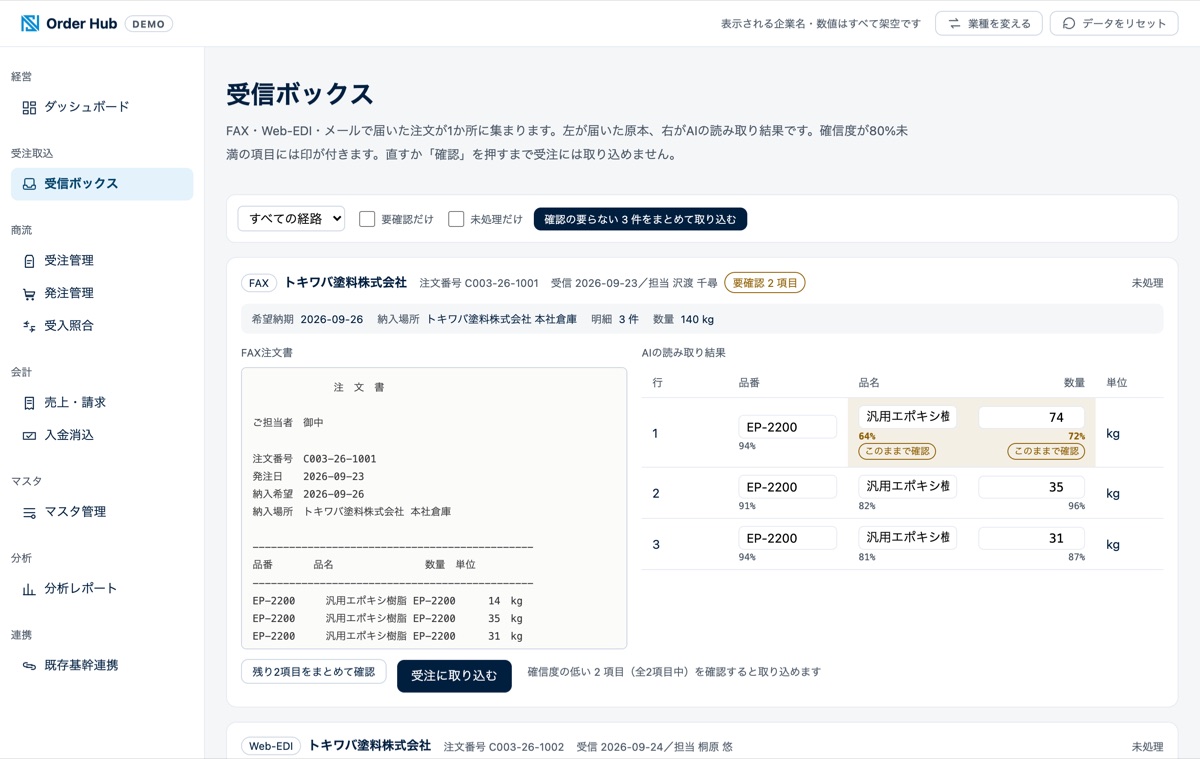Click 残り2項目をまとめて確認 button
The height and width of the screenshot is (759, 1200).
click(x=314, y=671)
